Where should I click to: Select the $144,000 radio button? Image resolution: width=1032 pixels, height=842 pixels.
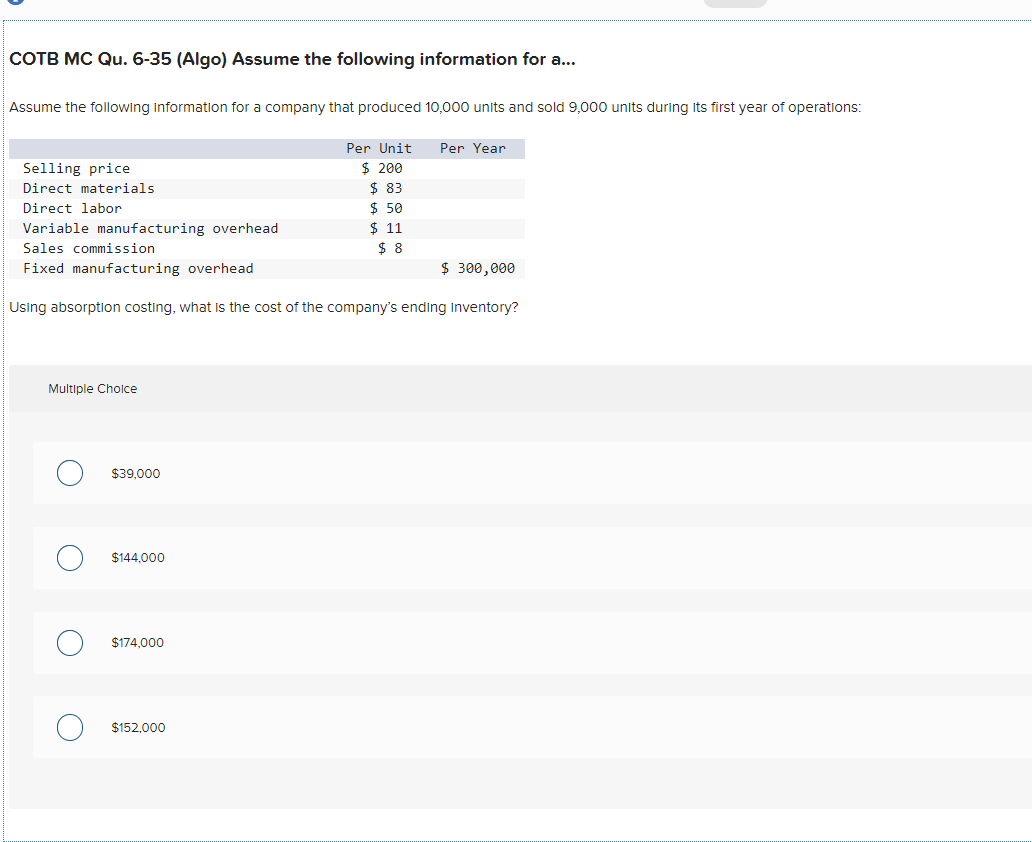pyautogui.click(x=69, y=557)
